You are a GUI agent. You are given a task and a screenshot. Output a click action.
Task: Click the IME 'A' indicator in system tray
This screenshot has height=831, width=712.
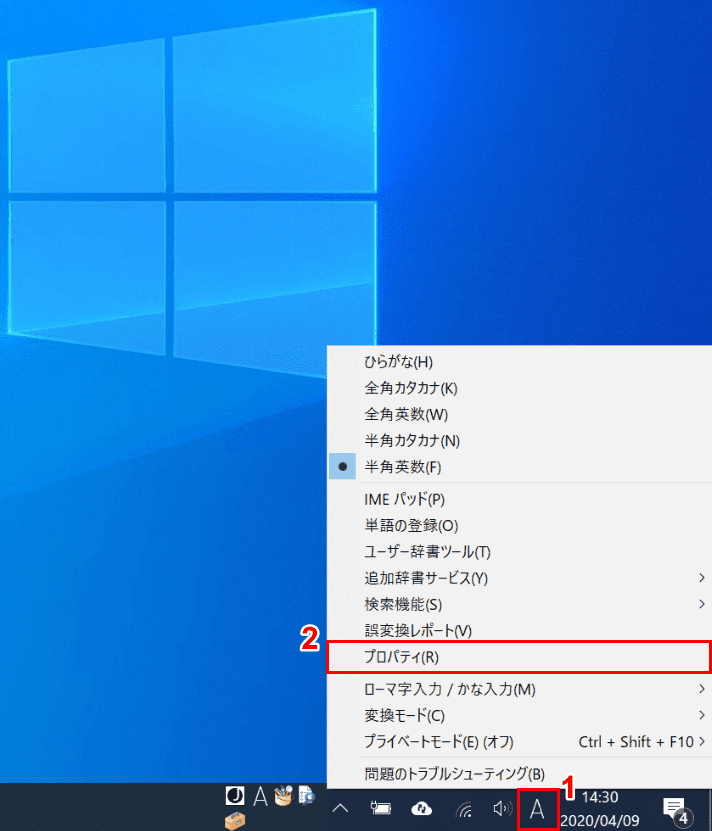pyautogui.click(x=538, y=809)
